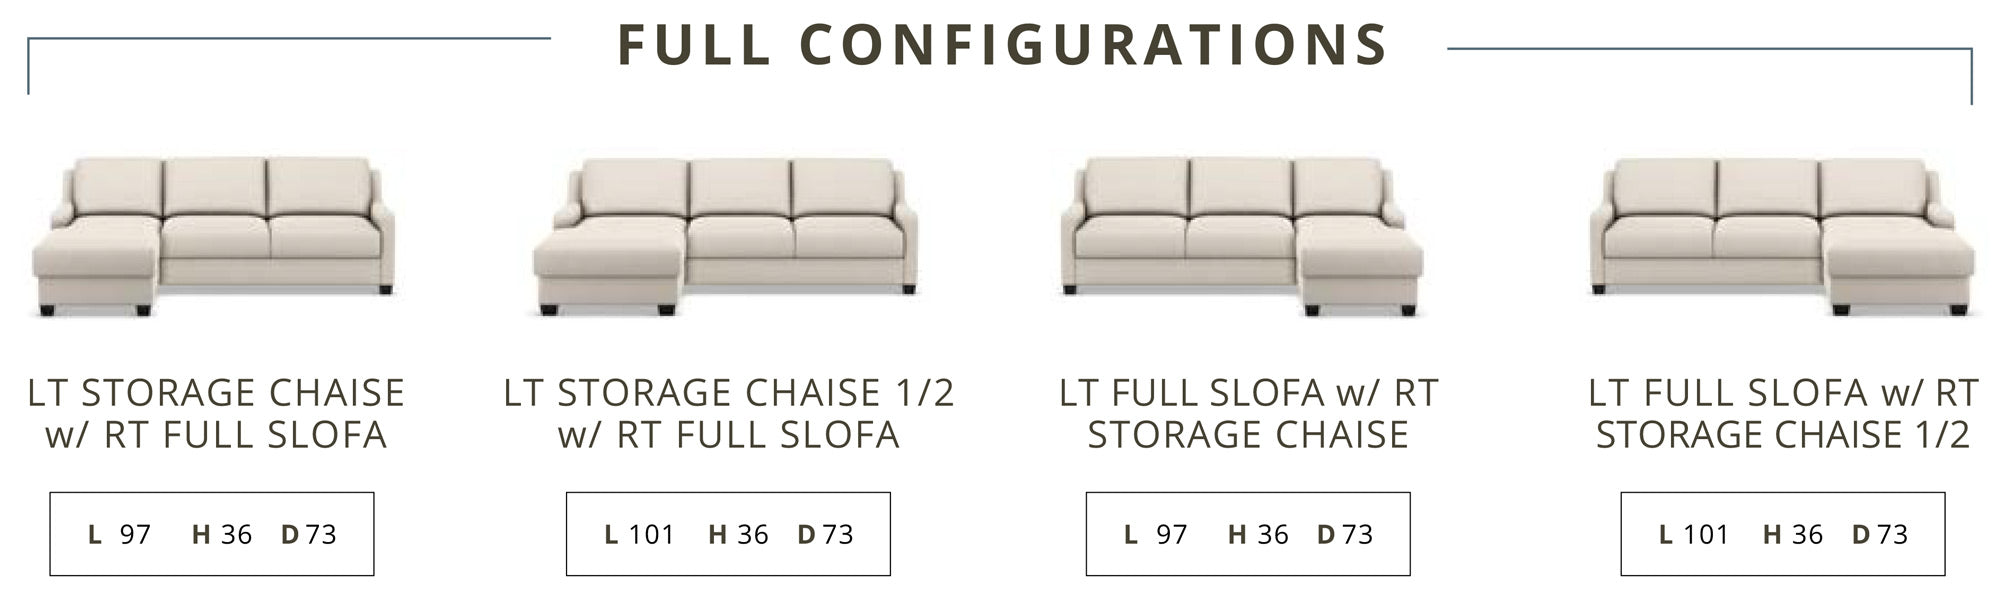
Task: Click the dimensions box under the first sofa
Action: (212, 534)
